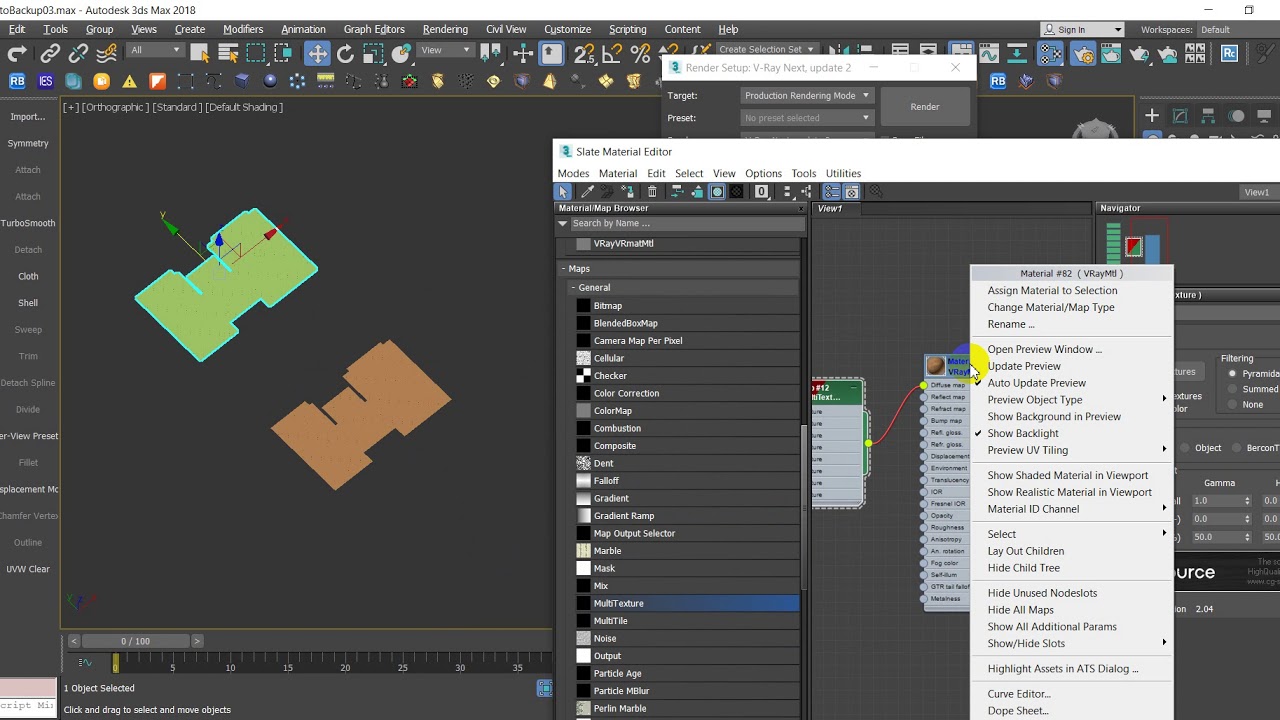Open the Rendering menu
Viewport: 1280px width, 720px height.
click(445, 29)
